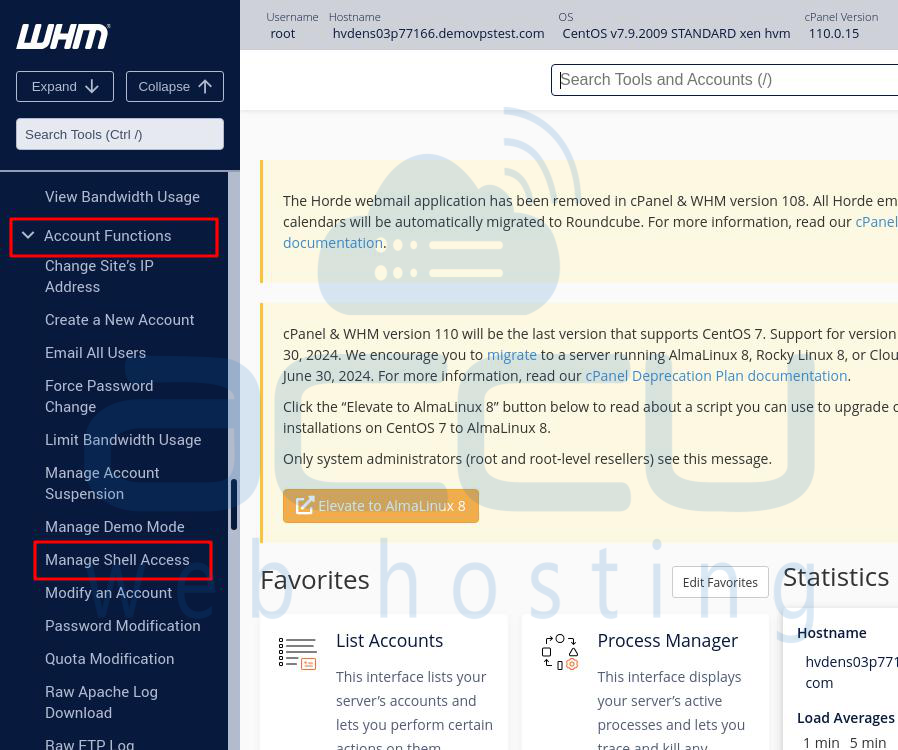Image resolution: width=898 pixels, height=750 pixels.
Task: Click the Favorites heading
Action: 315,581
